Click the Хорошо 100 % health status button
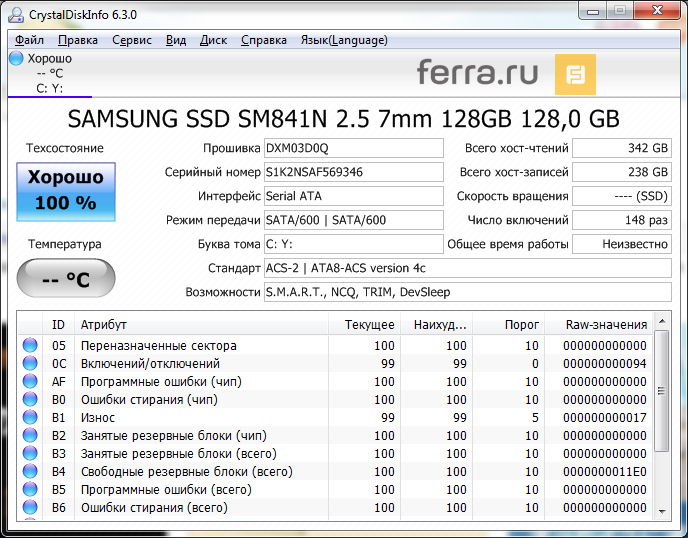Image resolution: width=688 pixels, height=538 pixels. 66,192
